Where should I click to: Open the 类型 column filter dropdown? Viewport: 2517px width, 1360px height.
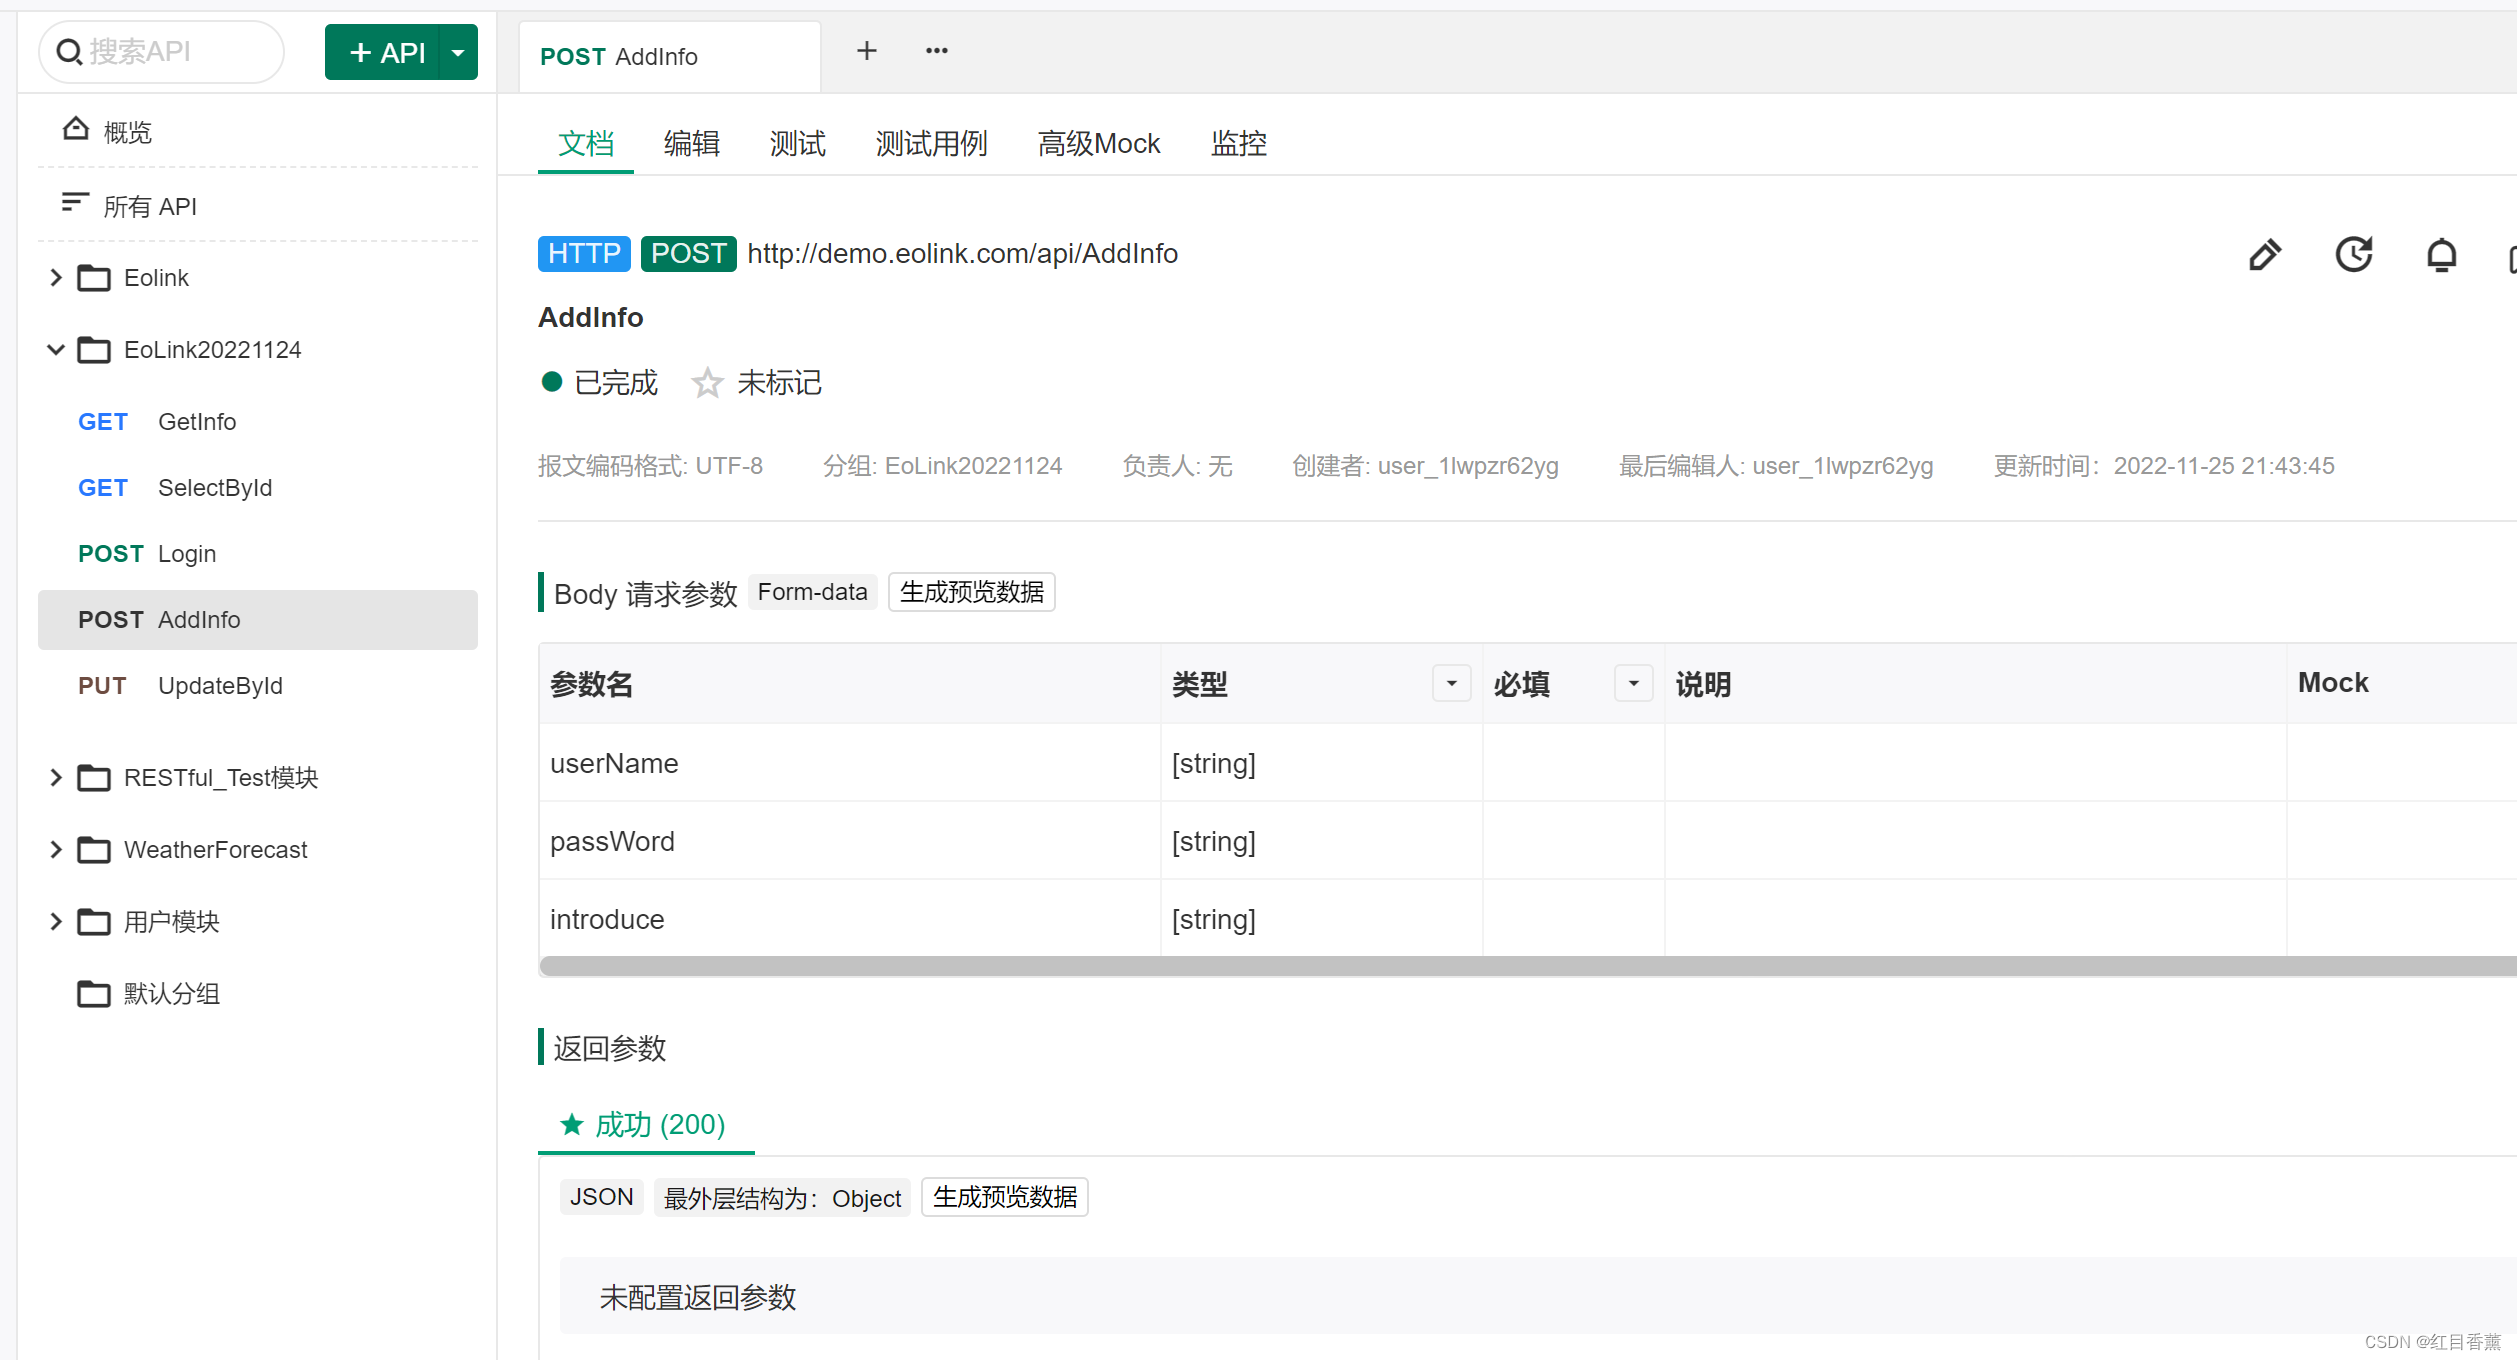[1451, 683]
